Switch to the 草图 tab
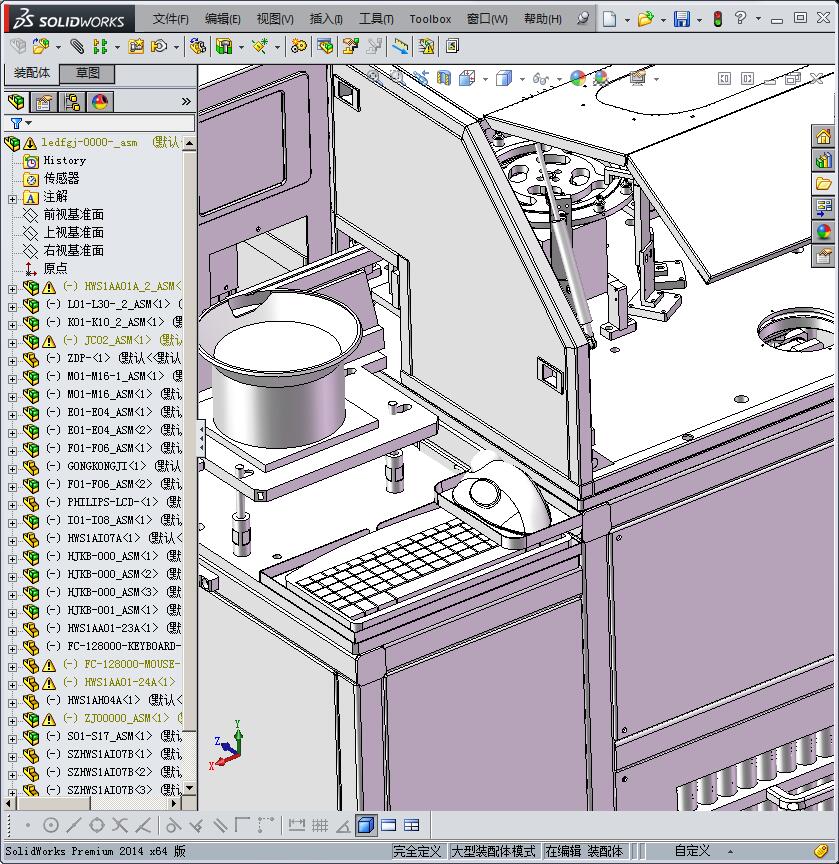 87,73
